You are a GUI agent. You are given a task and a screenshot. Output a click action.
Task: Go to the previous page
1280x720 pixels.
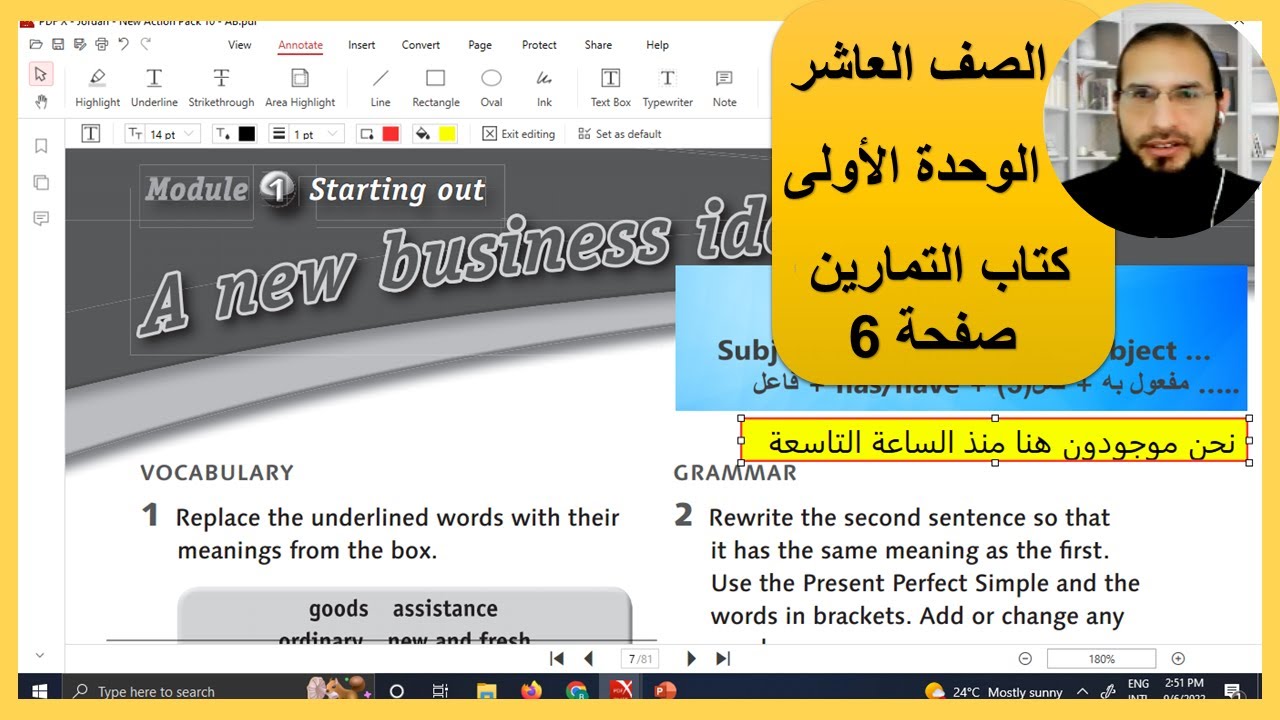(588, 658)
